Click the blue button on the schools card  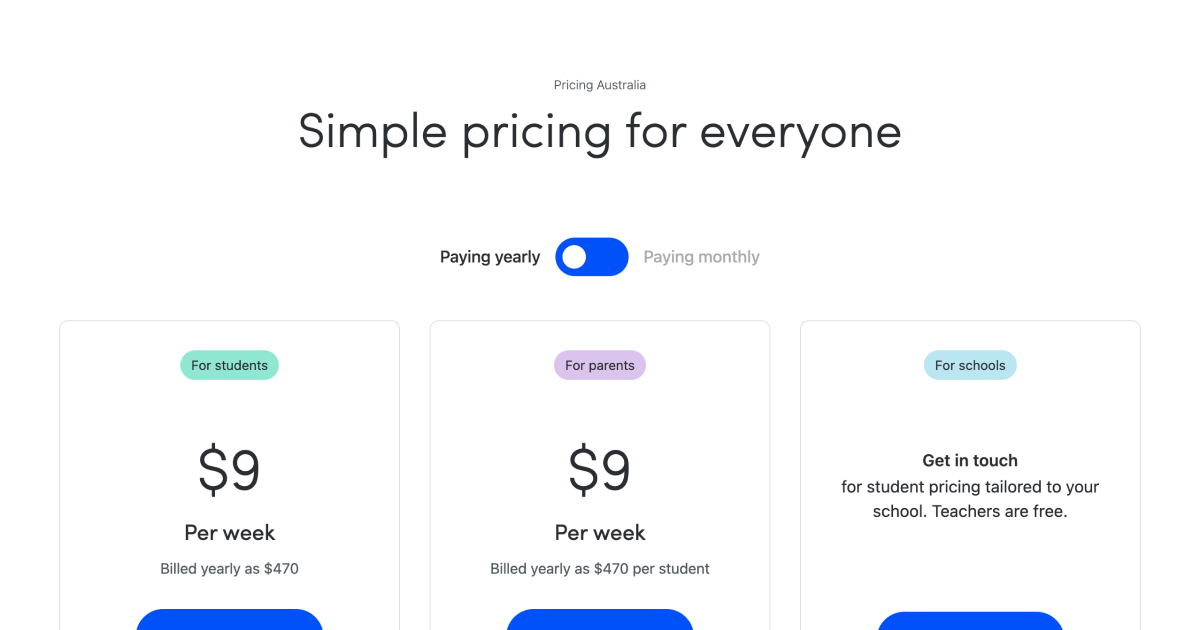(970, 624)
